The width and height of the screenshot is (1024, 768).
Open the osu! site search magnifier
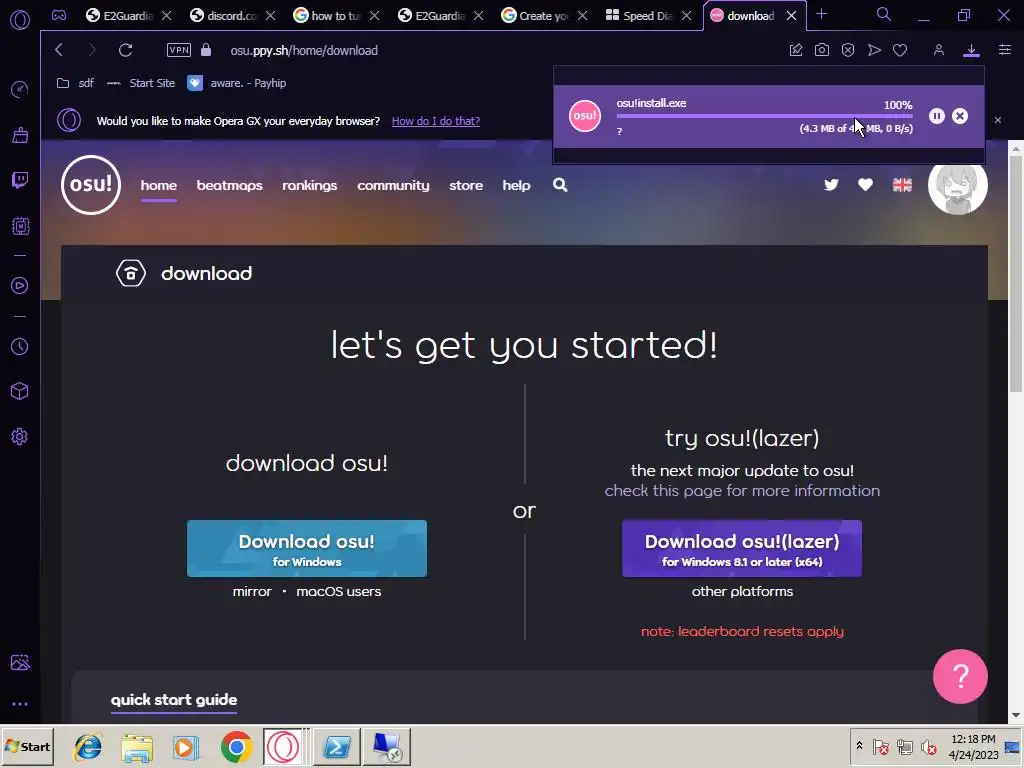560,185
